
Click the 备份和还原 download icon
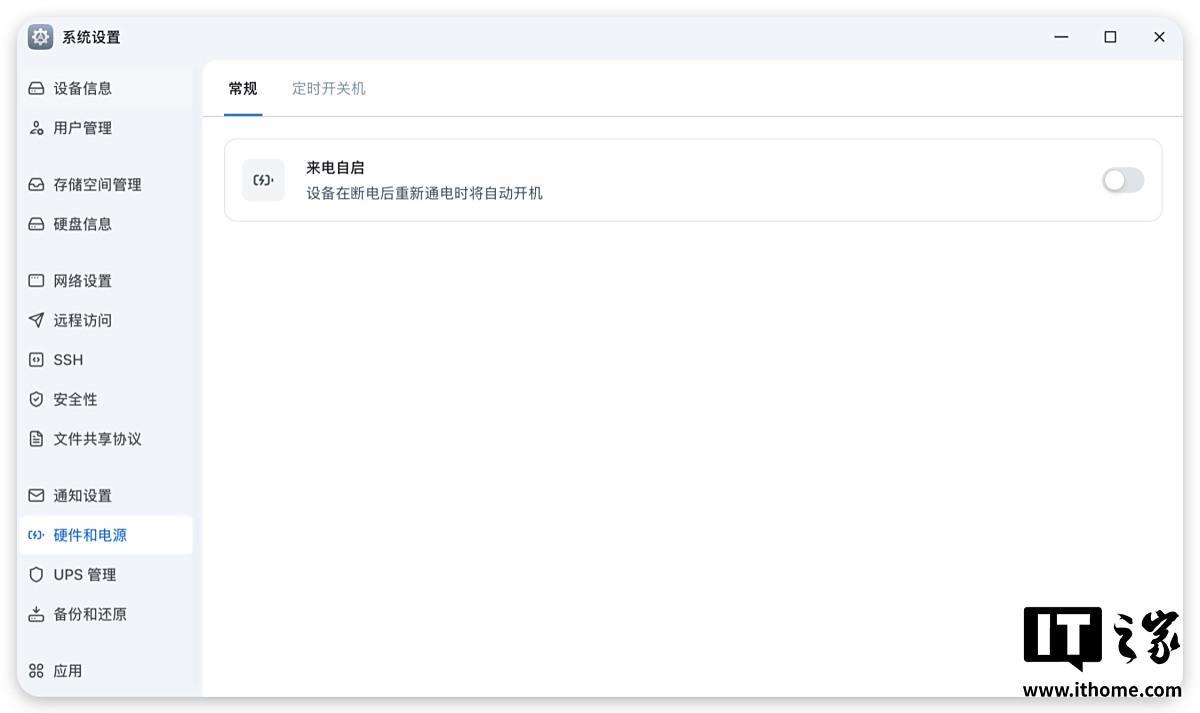[36, 614]
